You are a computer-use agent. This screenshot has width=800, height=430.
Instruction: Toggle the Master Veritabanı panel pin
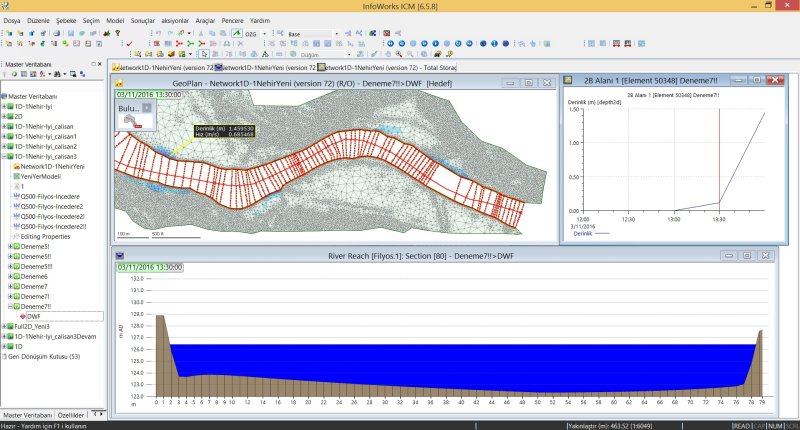(94, 64)
